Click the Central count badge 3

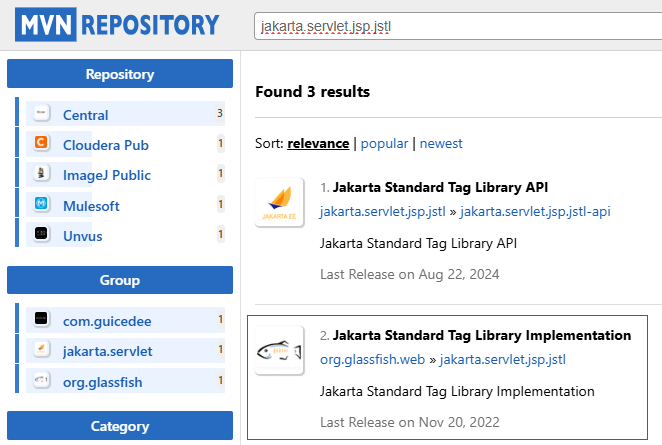tap(220, 113)
